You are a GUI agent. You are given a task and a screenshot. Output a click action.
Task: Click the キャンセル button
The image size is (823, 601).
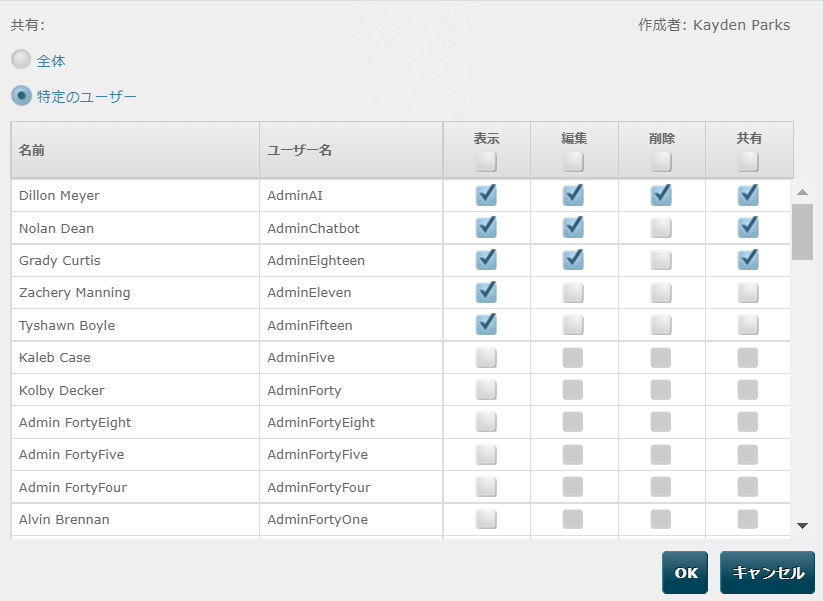(x=767, y=572)
